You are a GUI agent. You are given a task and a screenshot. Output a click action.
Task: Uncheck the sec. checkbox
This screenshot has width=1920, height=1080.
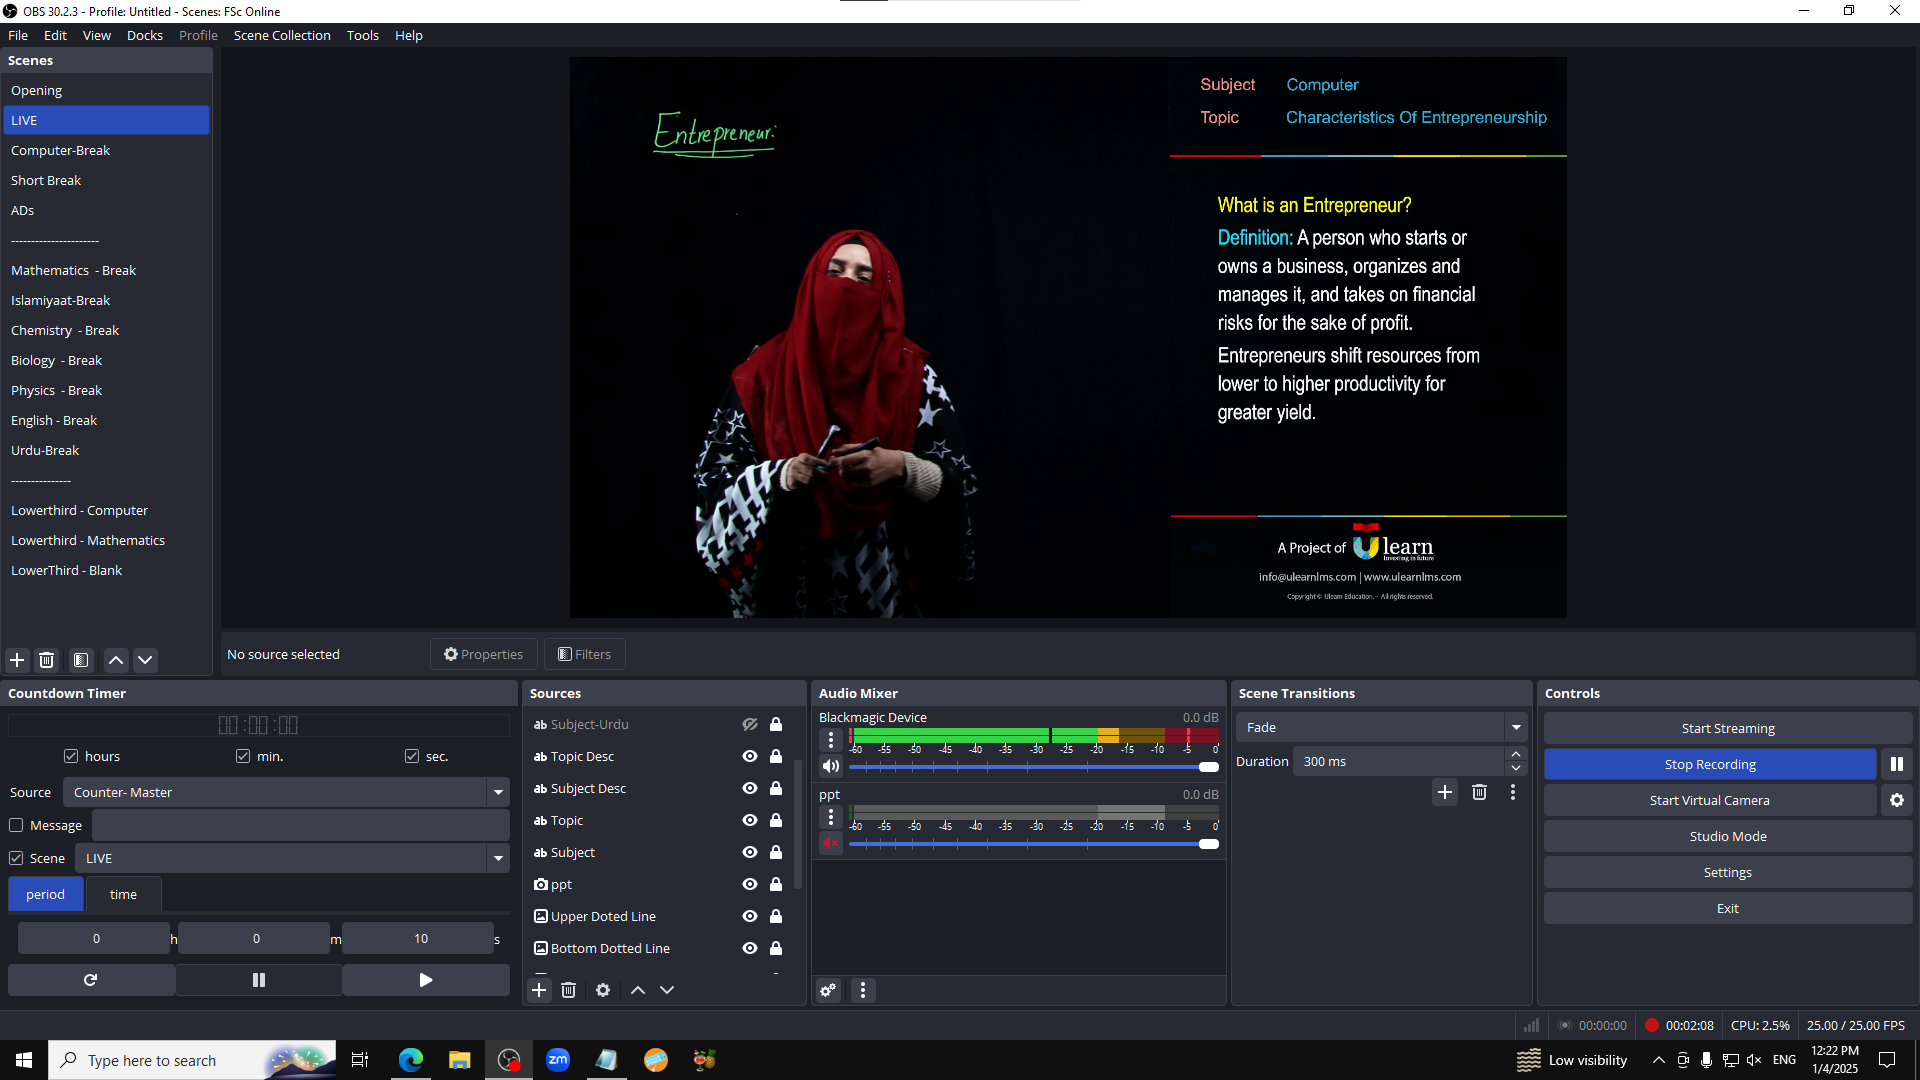(x=412, y=756)
